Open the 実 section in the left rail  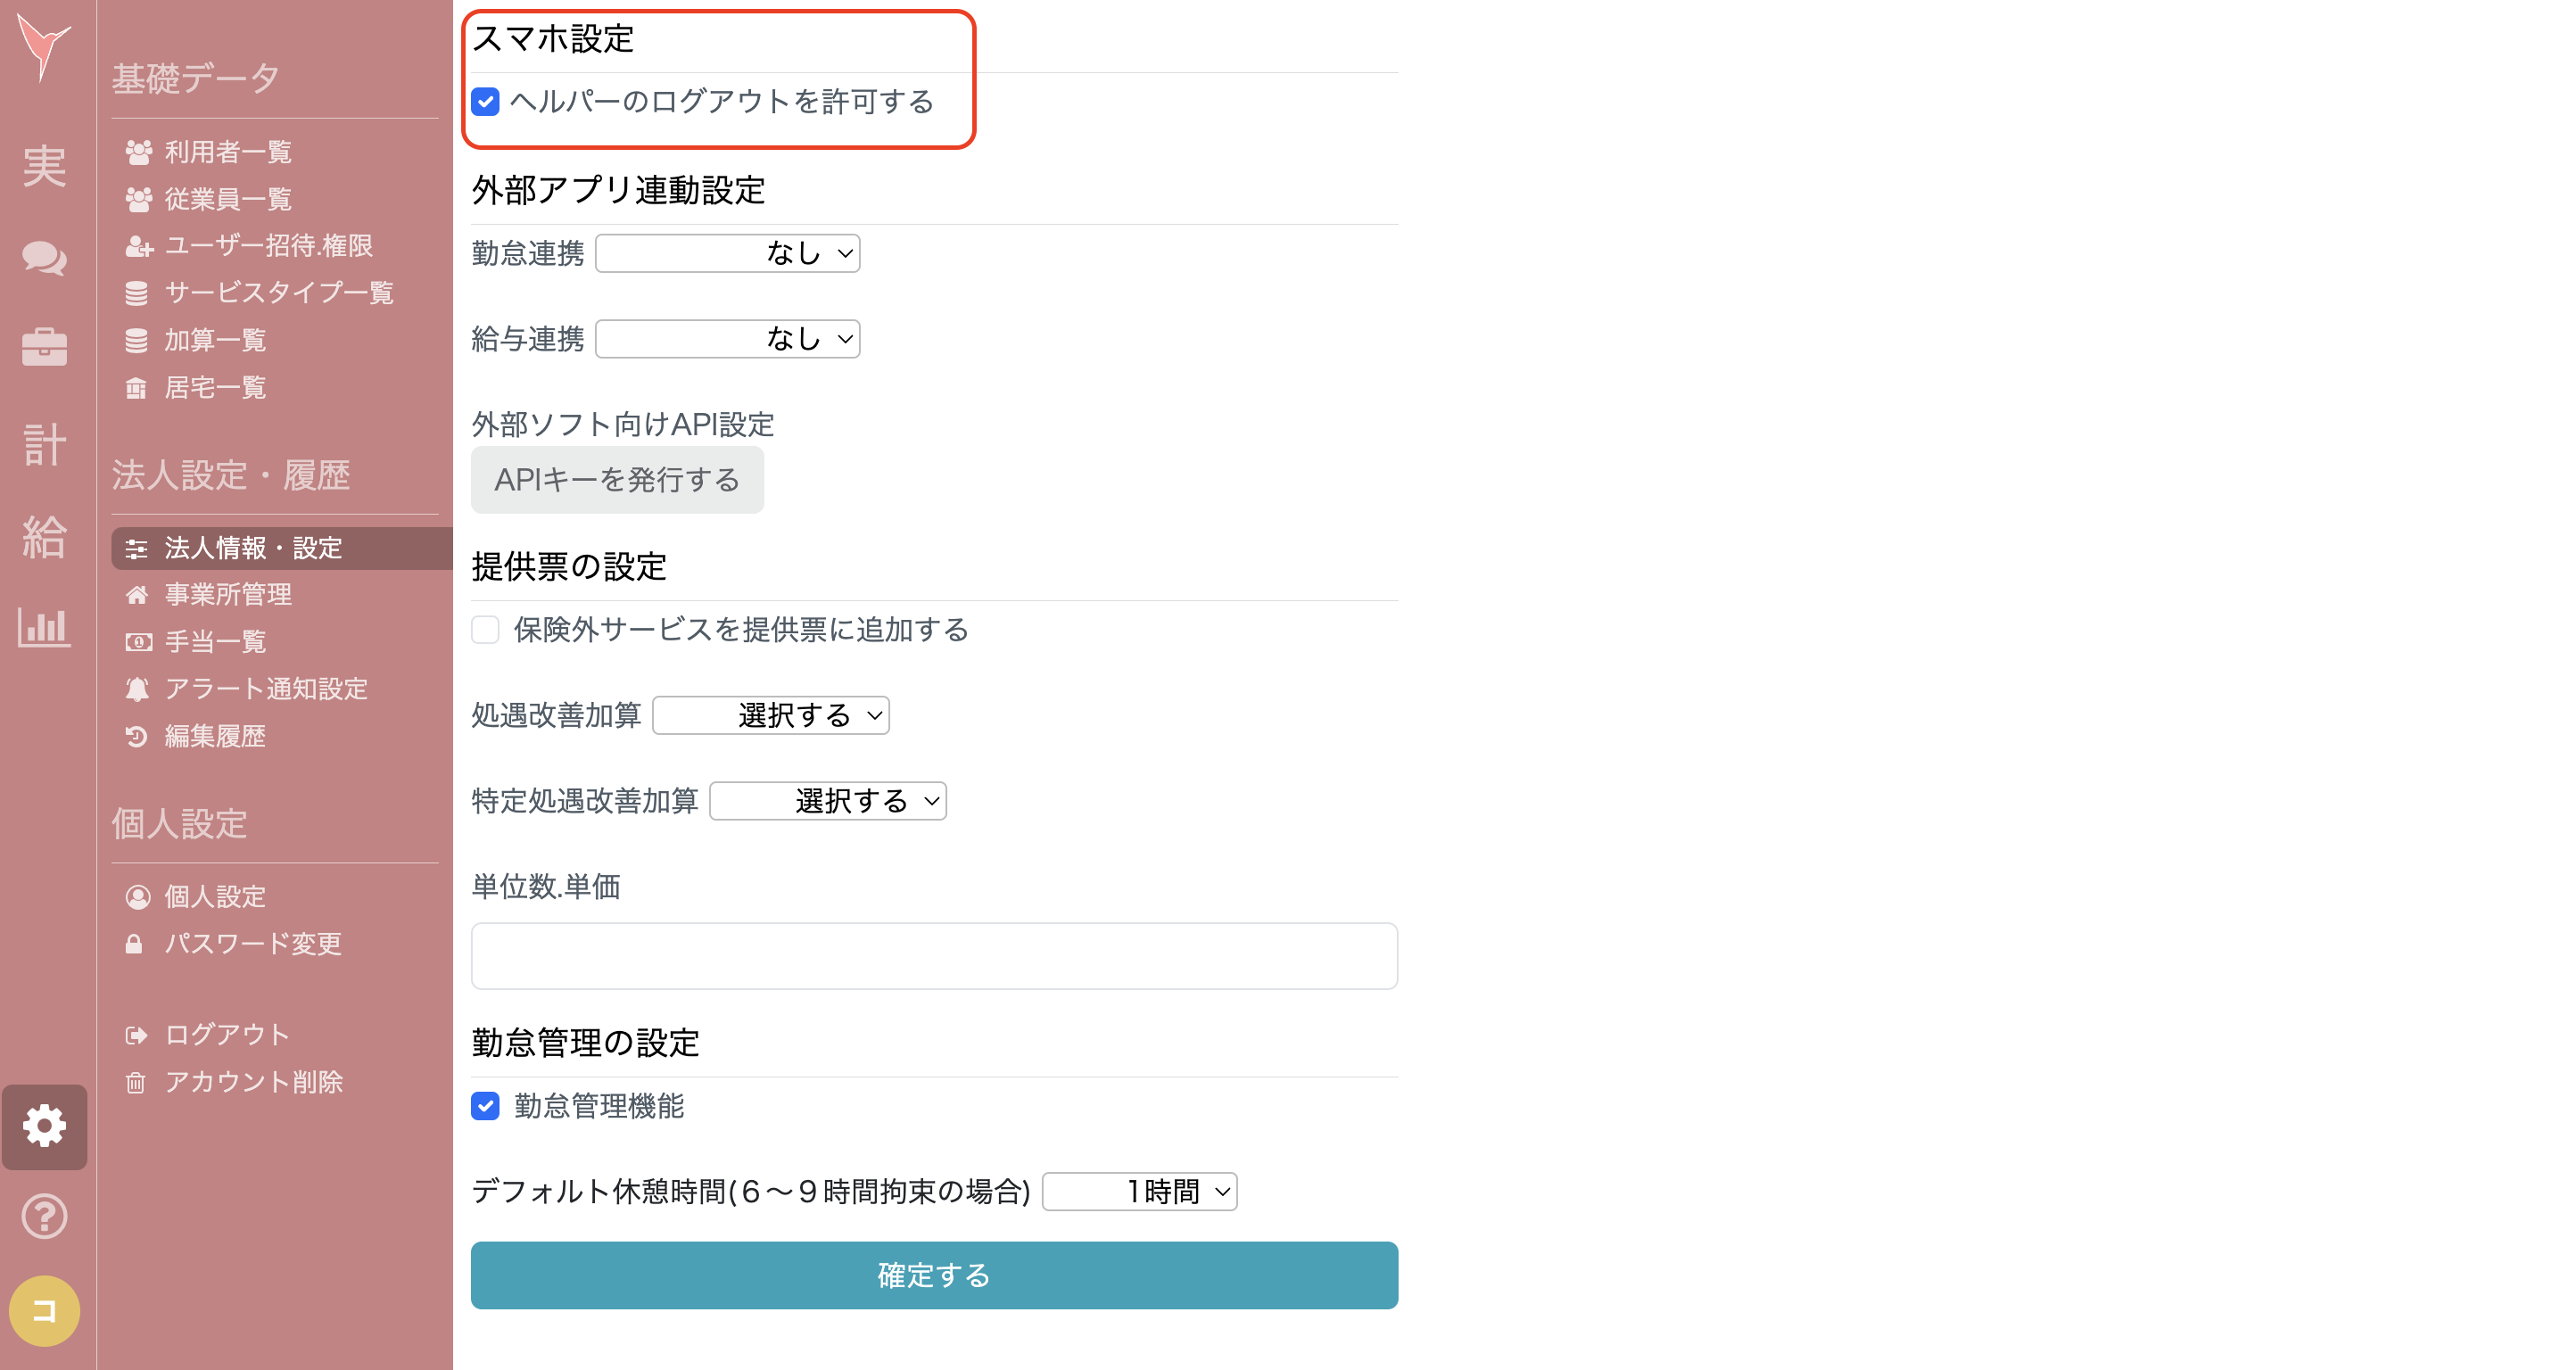click(x=44, y=167)
